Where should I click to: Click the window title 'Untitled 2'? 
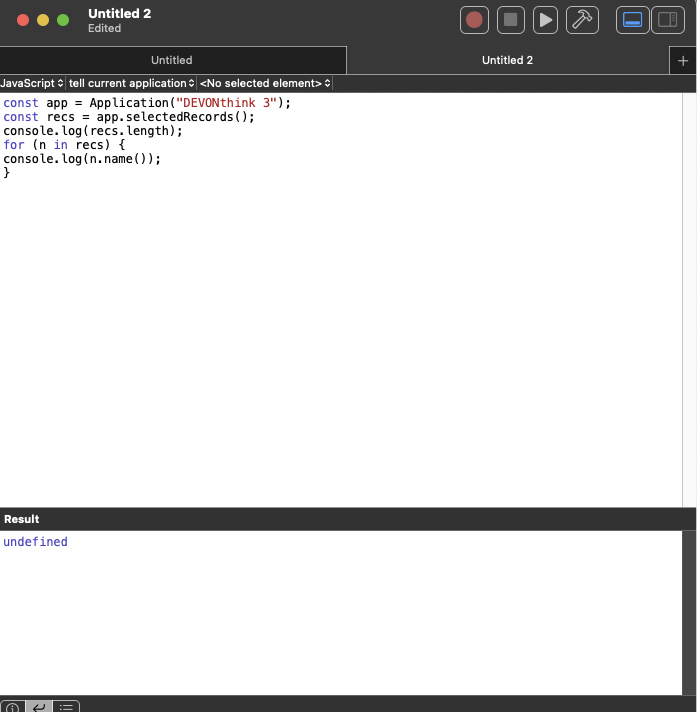[x=119, y=14]
